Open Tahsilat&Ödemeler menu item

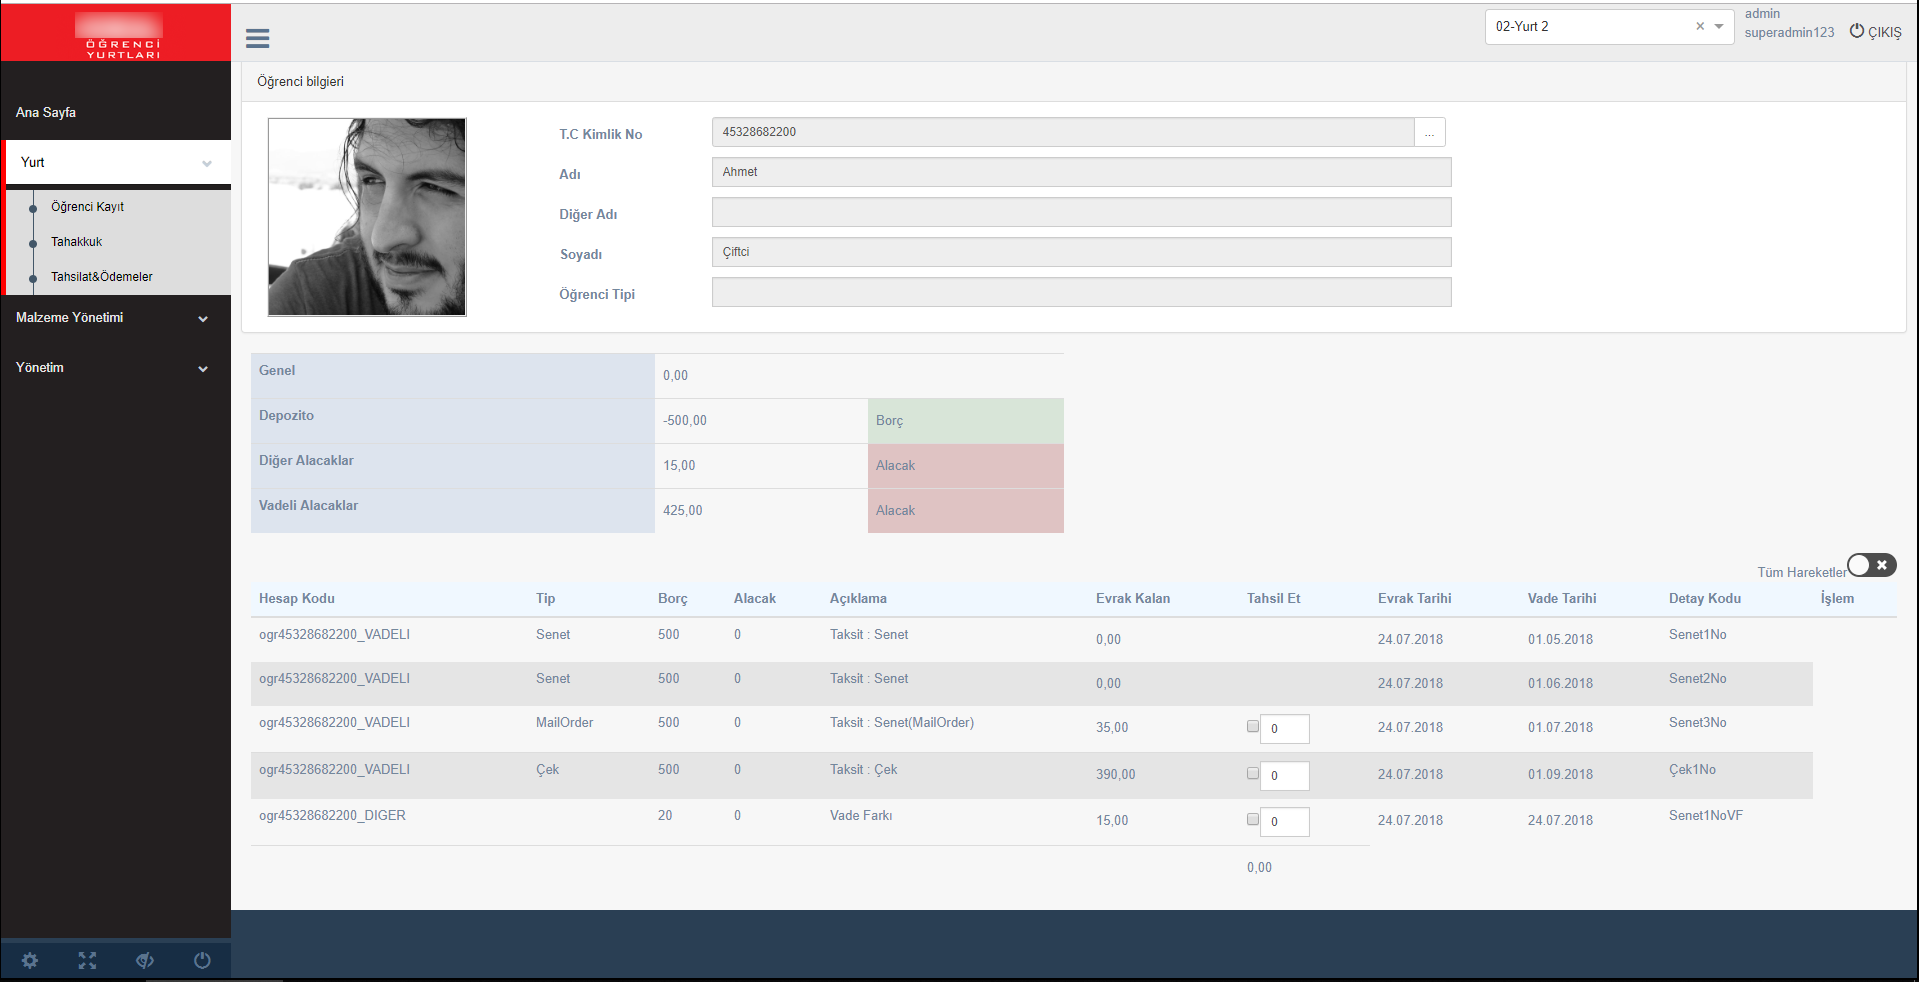pos(102,277)
